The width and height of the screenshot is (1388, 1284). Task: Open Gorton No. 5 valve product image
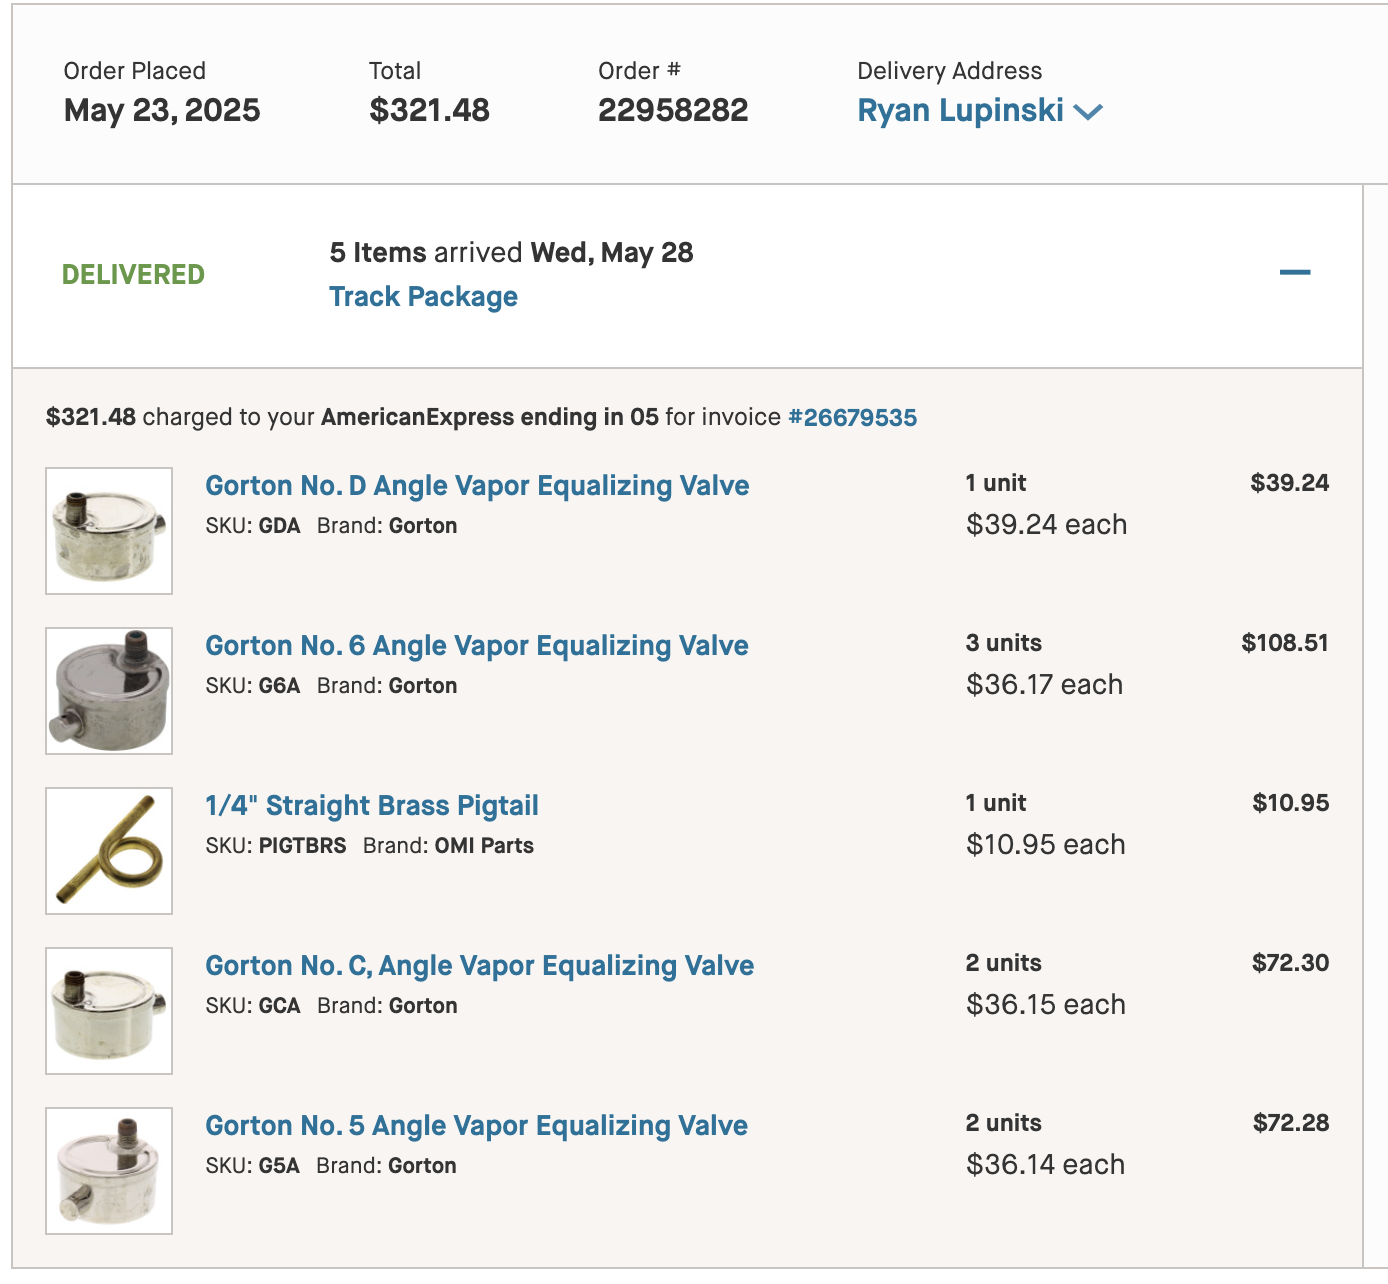pyautogui.click(x=109, y=1171)
